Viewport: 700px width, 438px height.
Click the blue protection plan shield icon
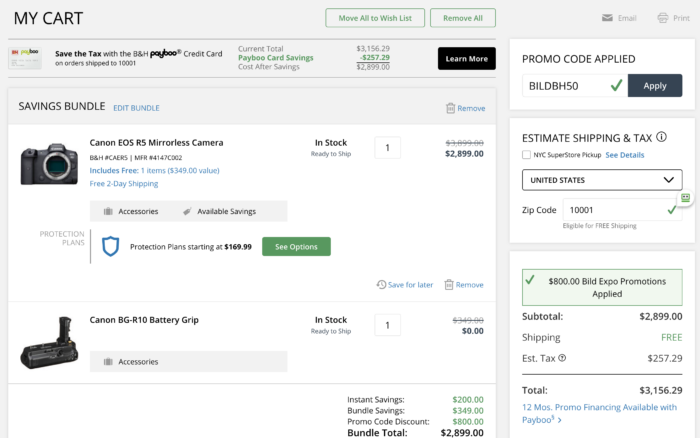111,246
